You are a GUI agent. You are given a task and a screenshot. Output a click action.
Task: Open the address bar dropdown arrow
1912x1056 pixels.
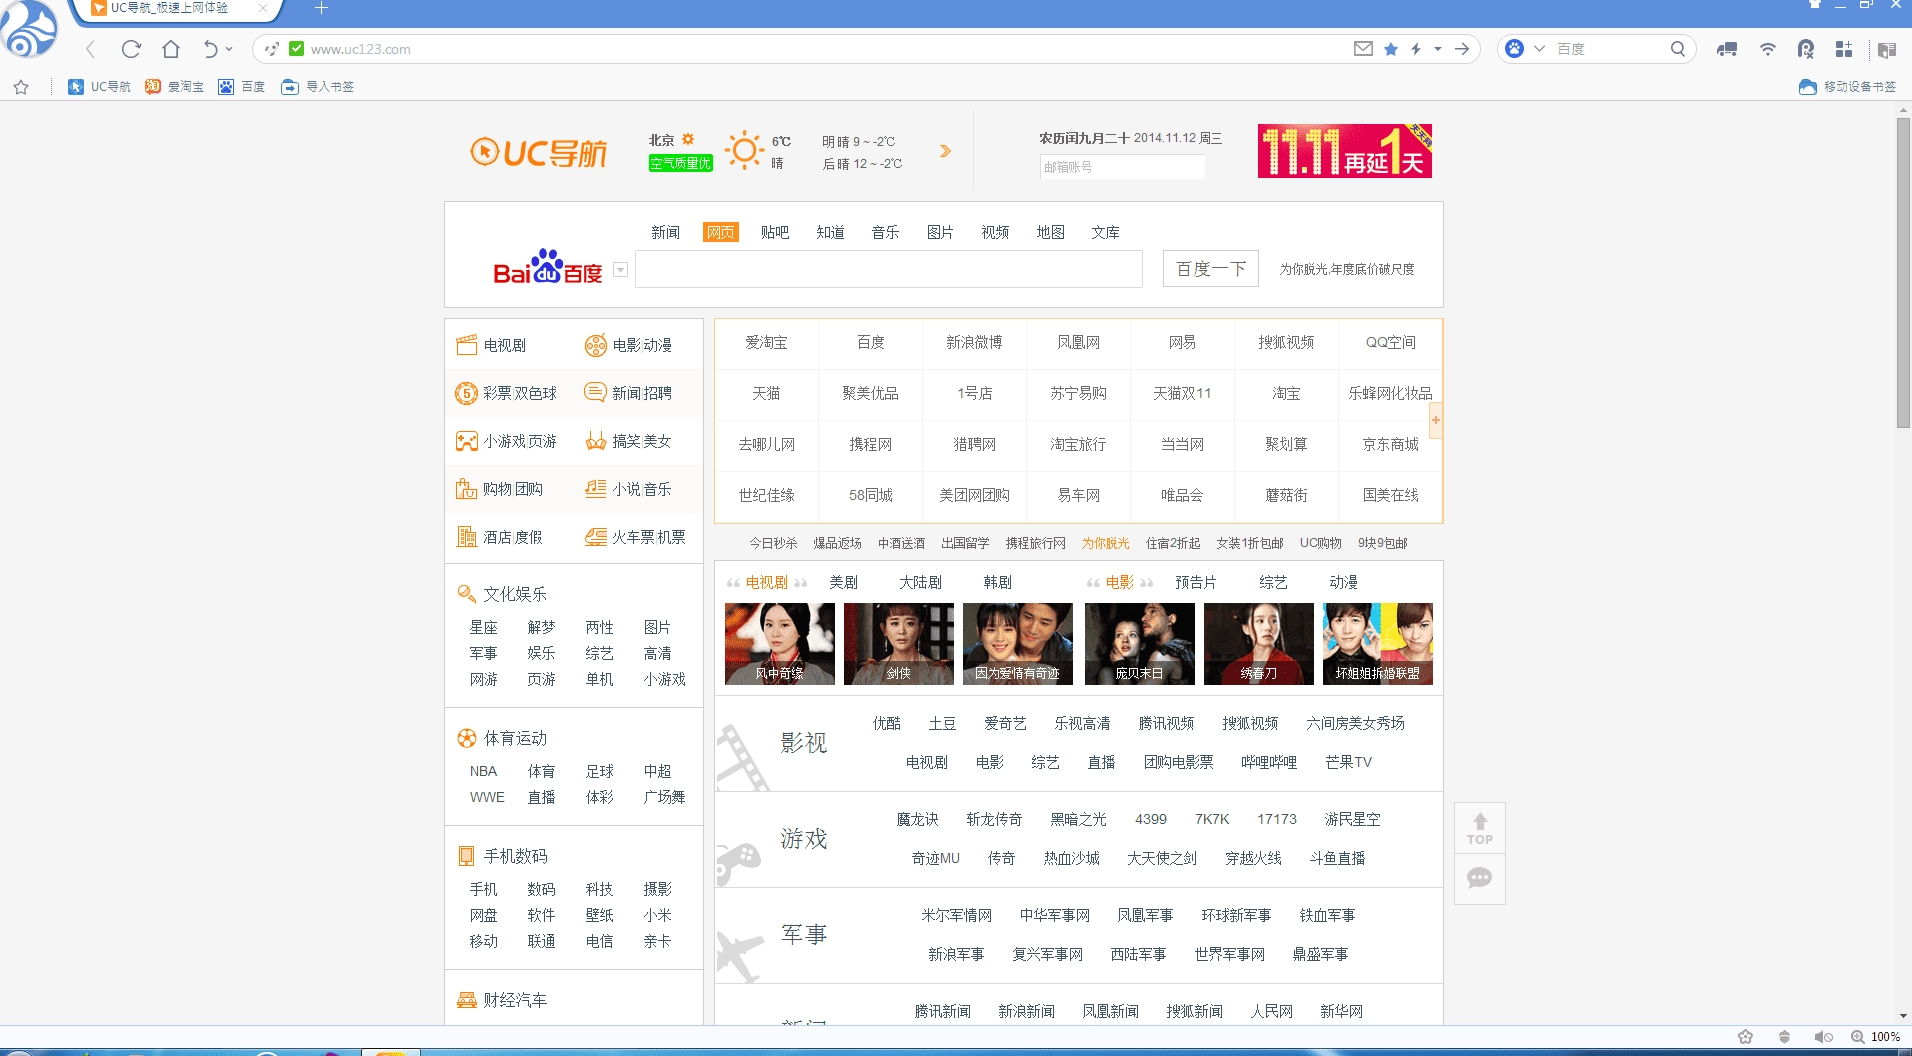pos(1438,49)
